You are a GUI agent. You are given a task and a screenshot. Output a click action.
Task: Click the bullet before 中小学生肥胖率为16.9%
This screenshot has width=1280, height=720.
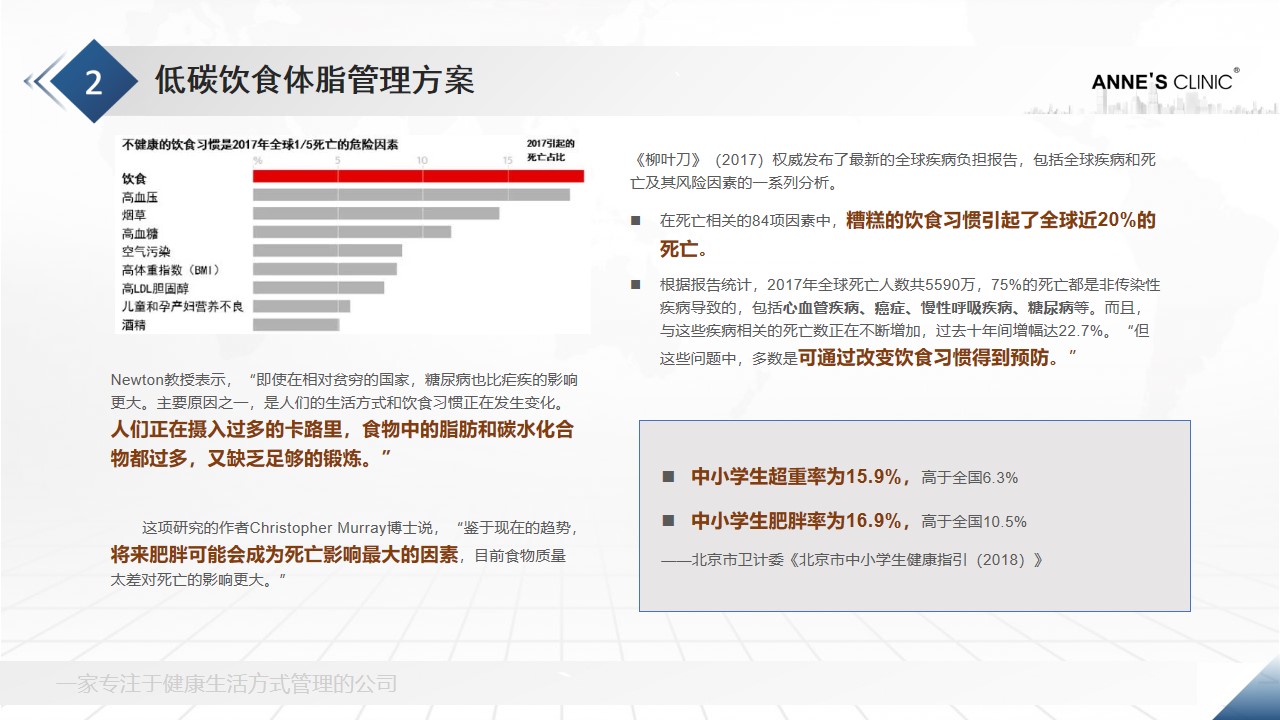pos(668,521)
